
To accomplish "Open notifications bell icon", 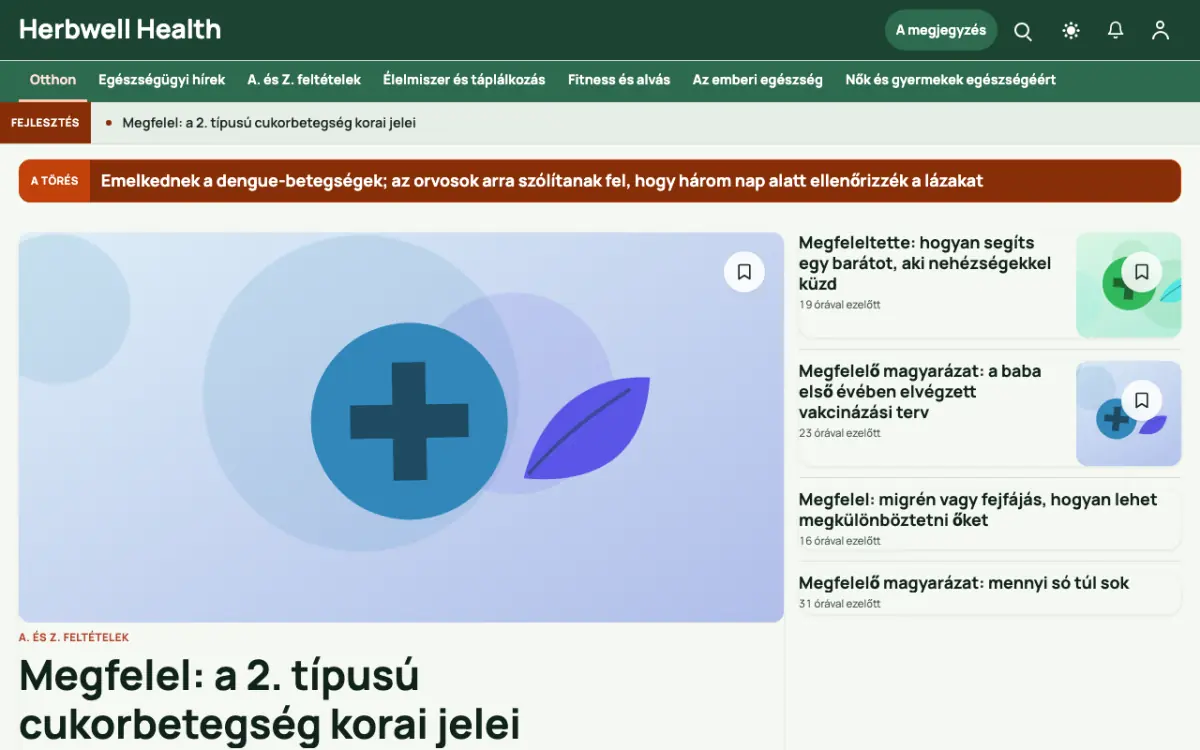I will pyautogui.click(x=1116, y=30).
